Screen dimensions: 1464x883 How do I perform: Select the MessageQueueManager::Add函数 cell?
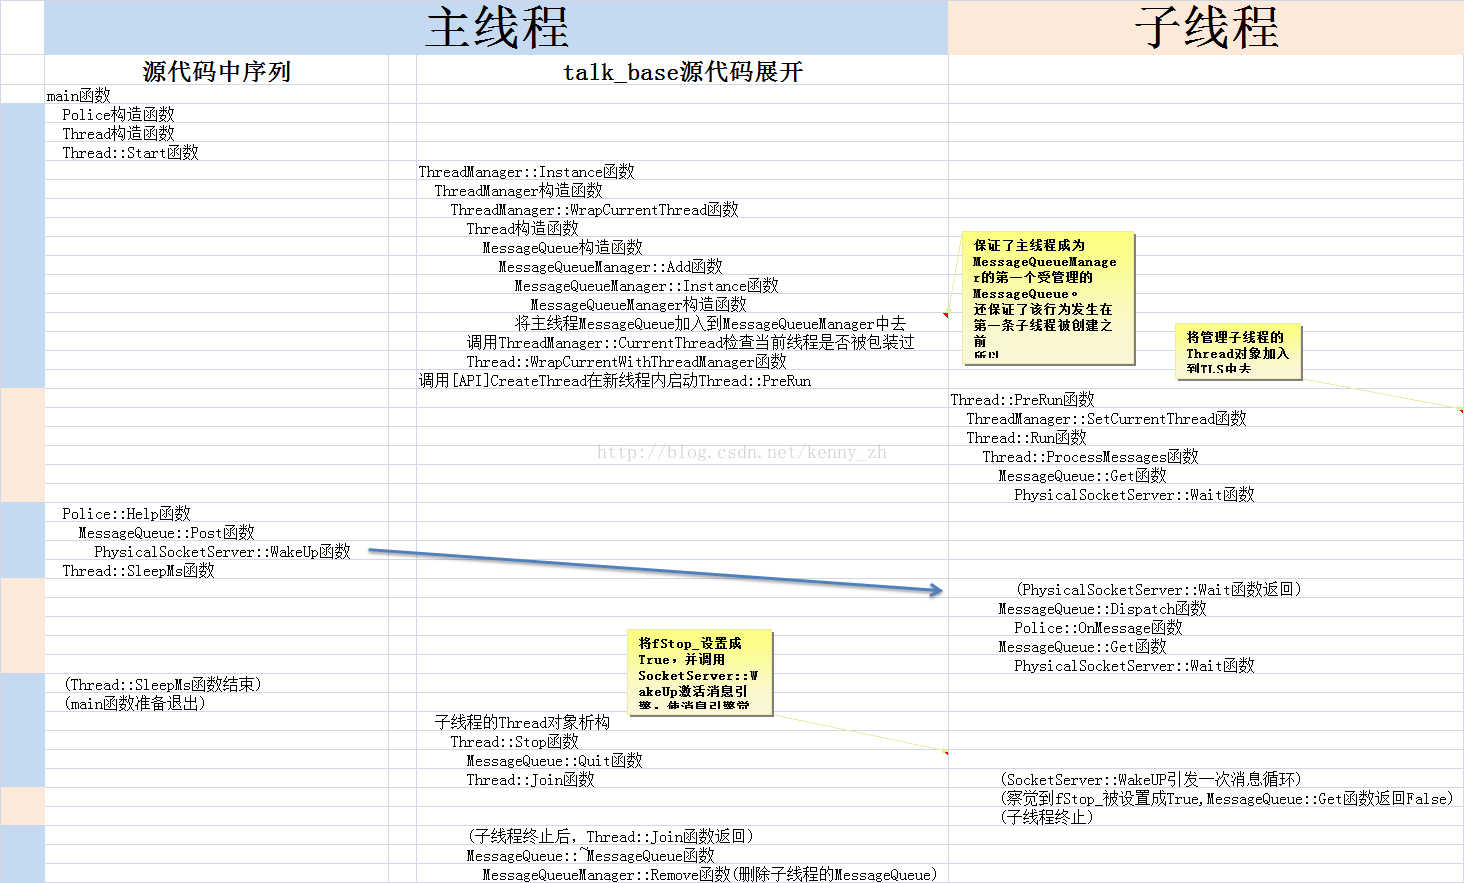(x=610, y=267)
